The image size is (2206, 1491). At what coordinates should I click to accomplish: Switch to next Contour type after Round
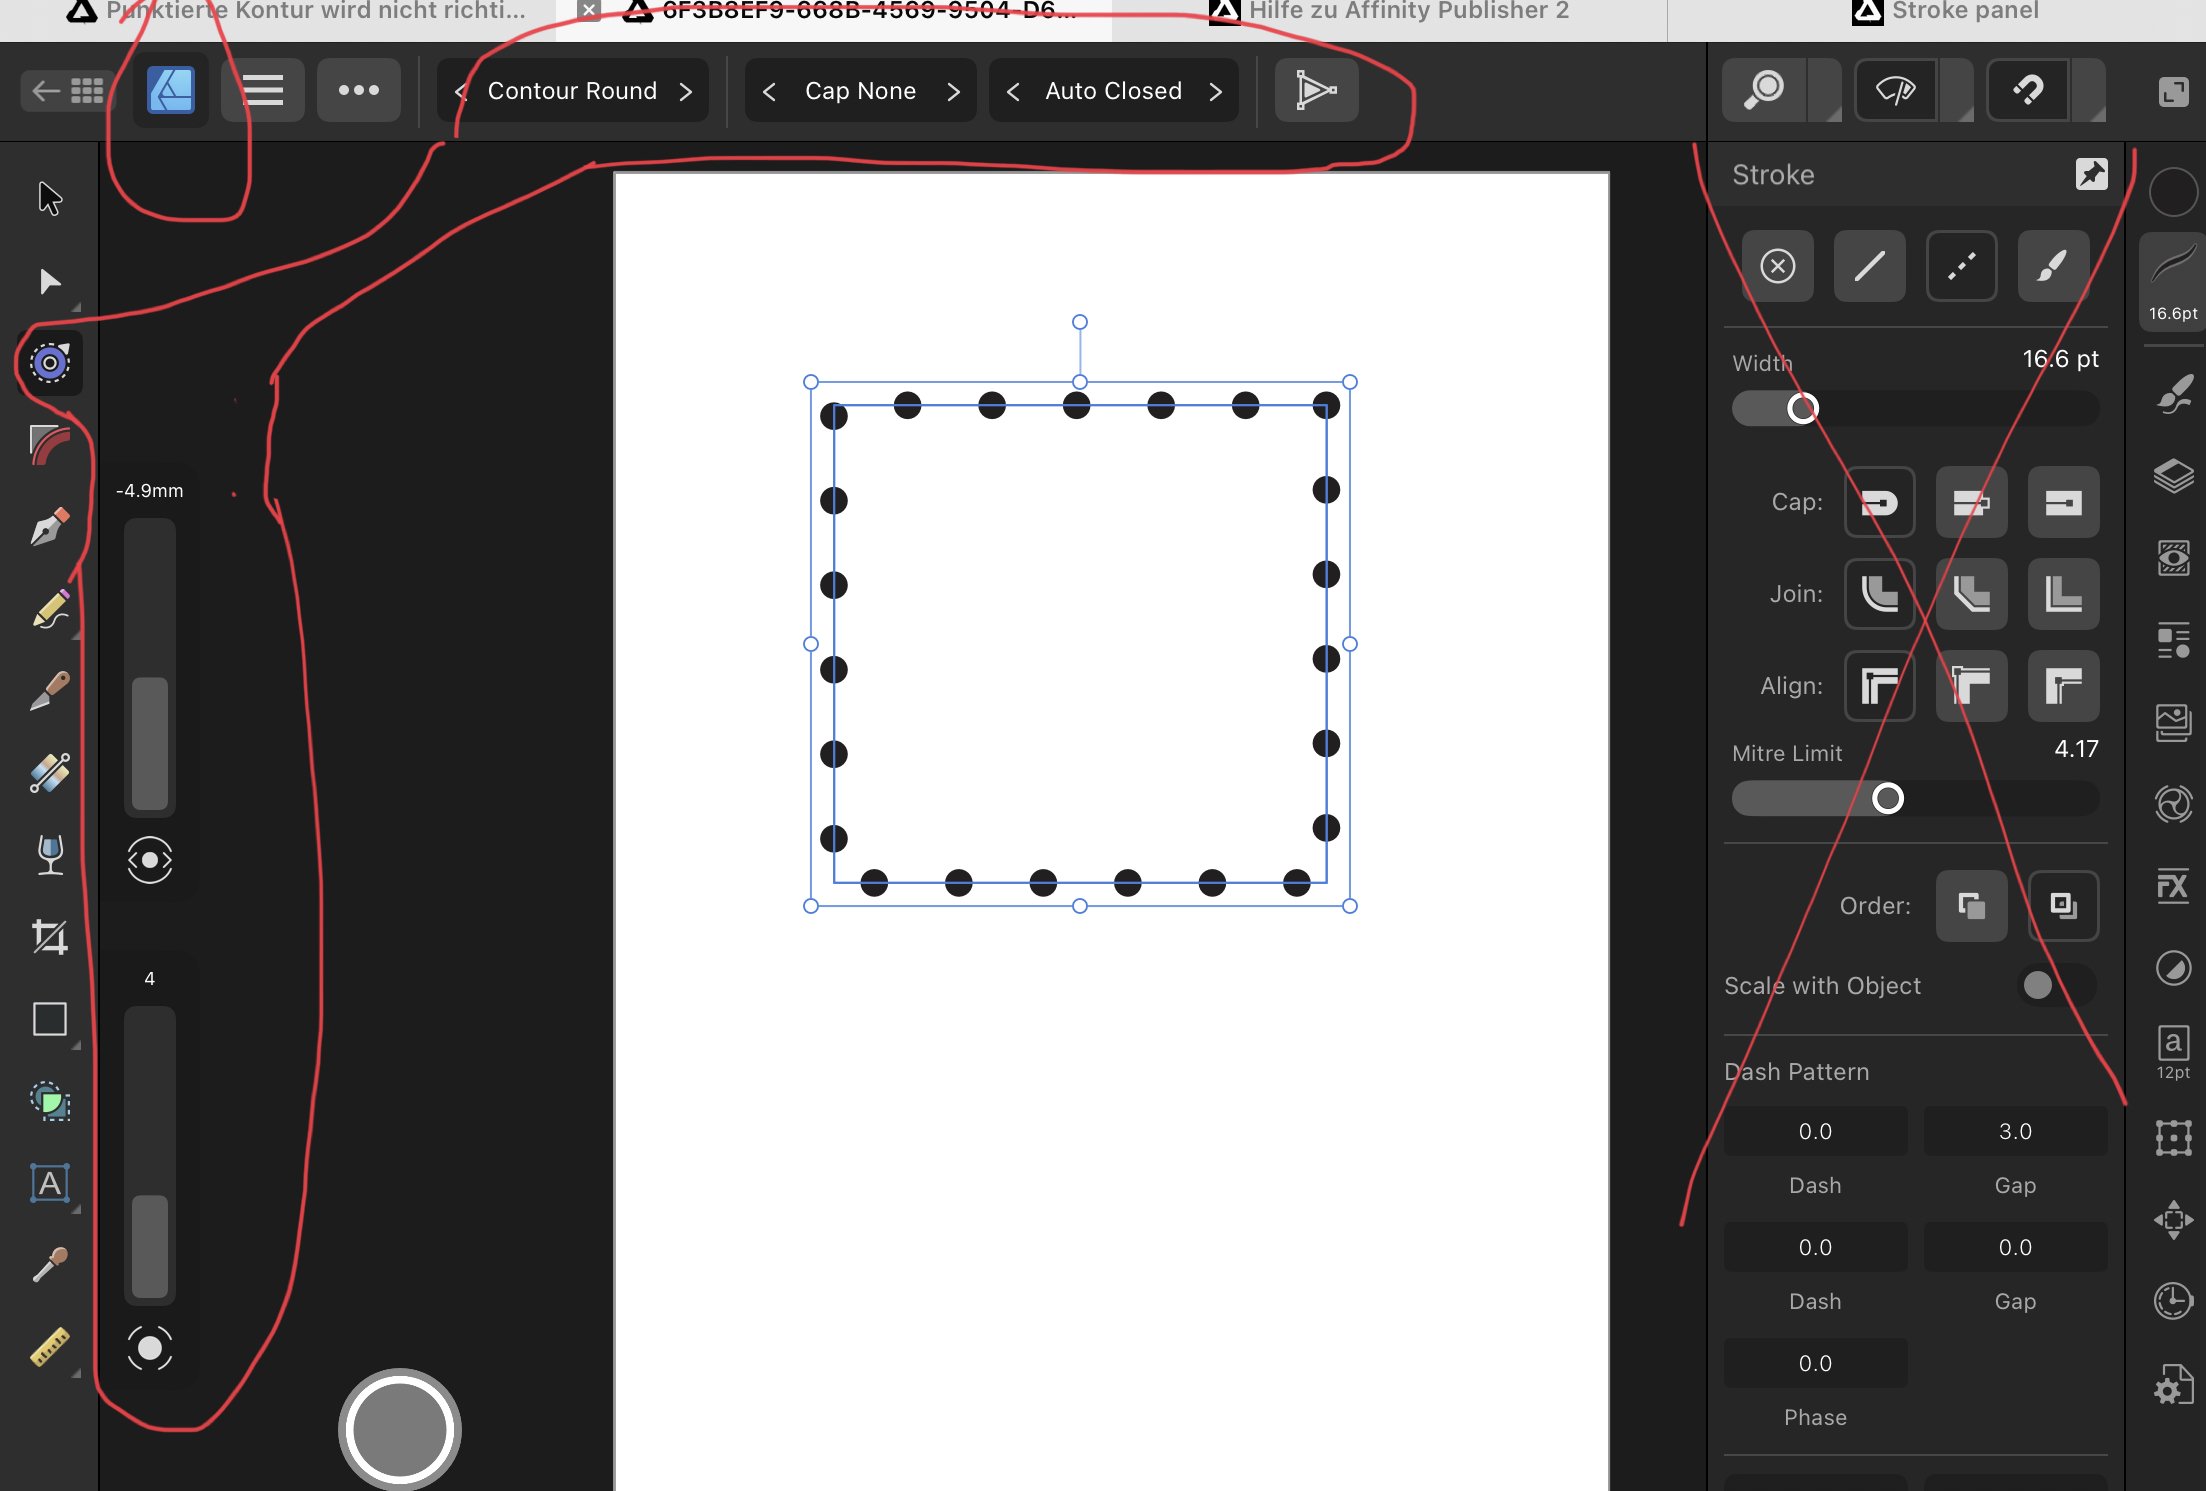(x=686, y=91)
